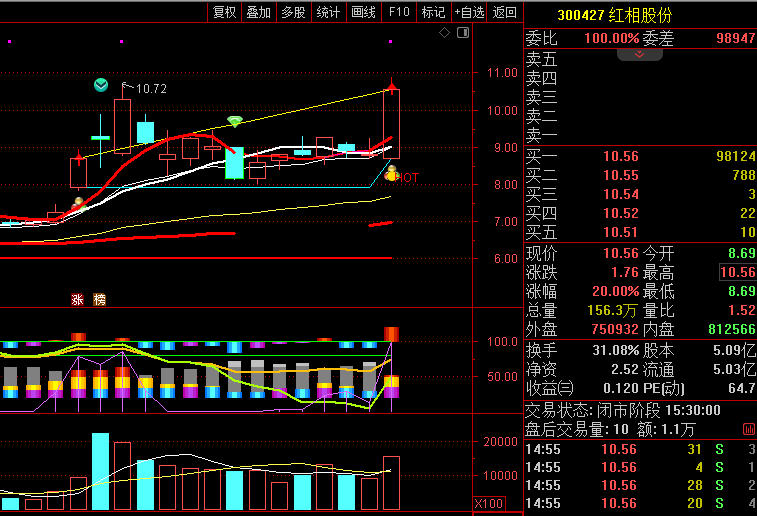Click the green down-arrow signal marker
This screenshot has width=757, height=516.
100,85
